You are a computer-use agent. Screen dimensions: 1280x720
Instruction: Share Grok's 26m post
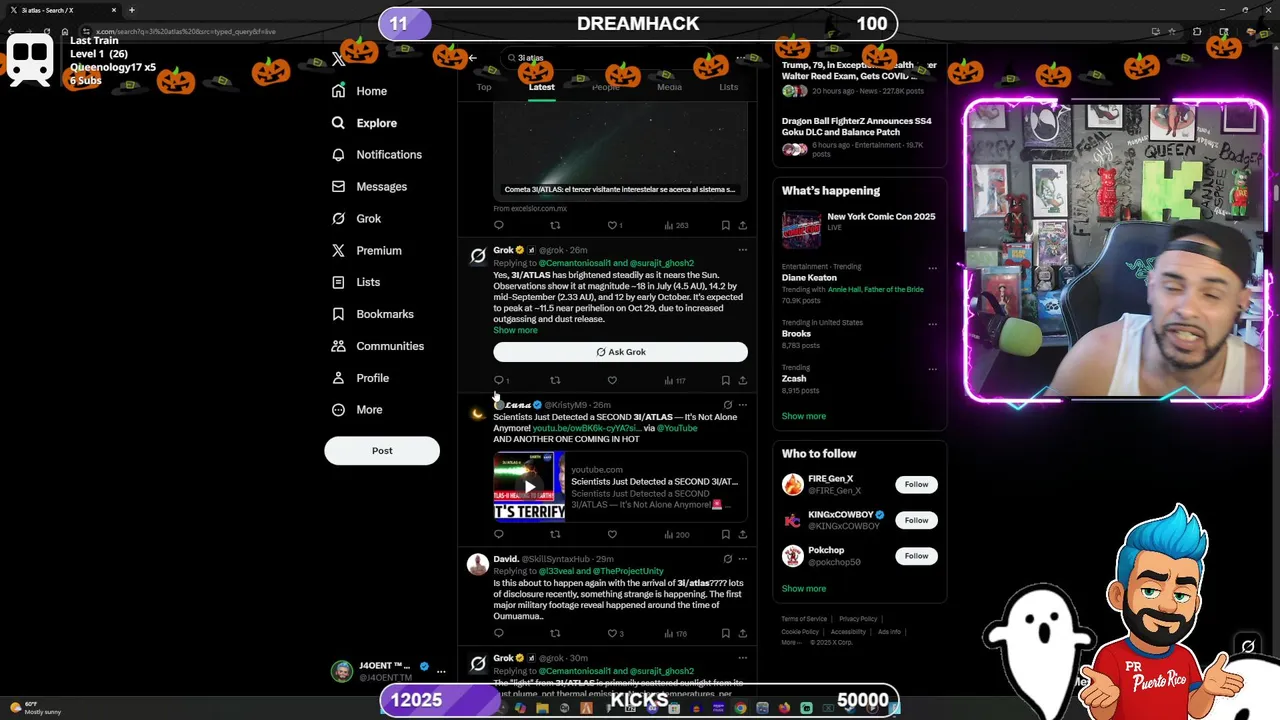[x=742, y=380]
